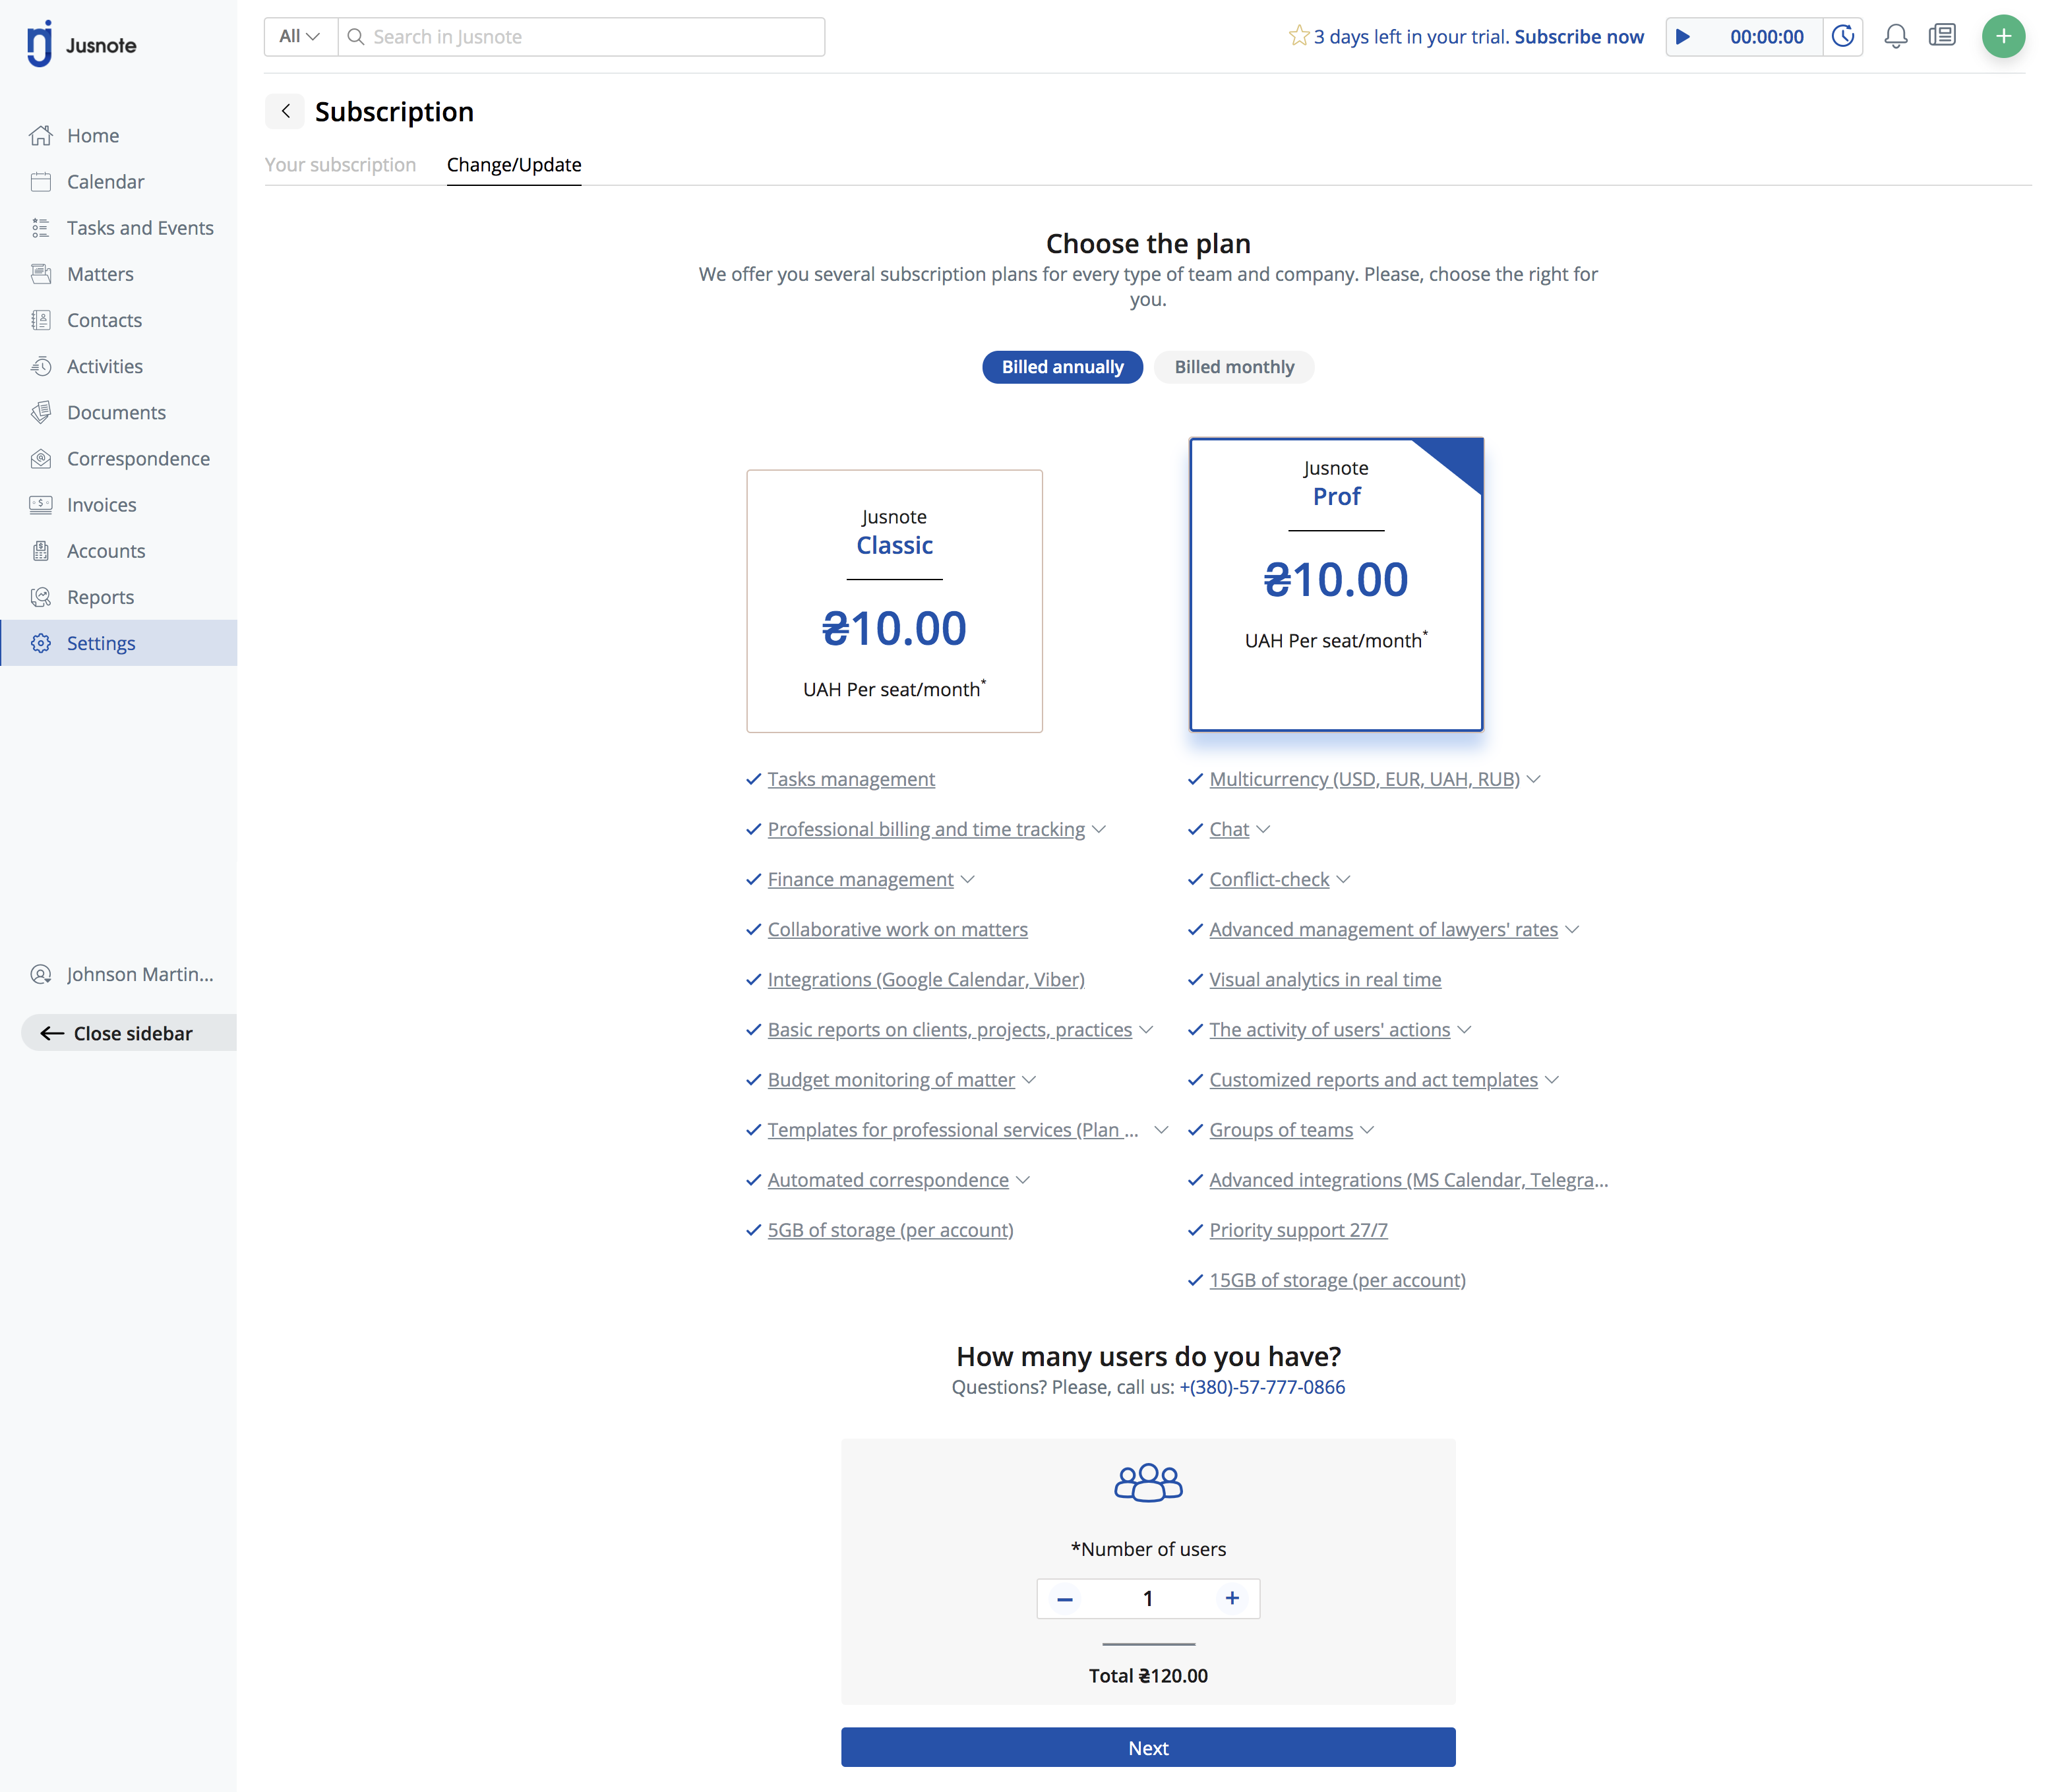The image size is (2060, 1792).
Task: Start the timer play button
Action: point(1682,37)
